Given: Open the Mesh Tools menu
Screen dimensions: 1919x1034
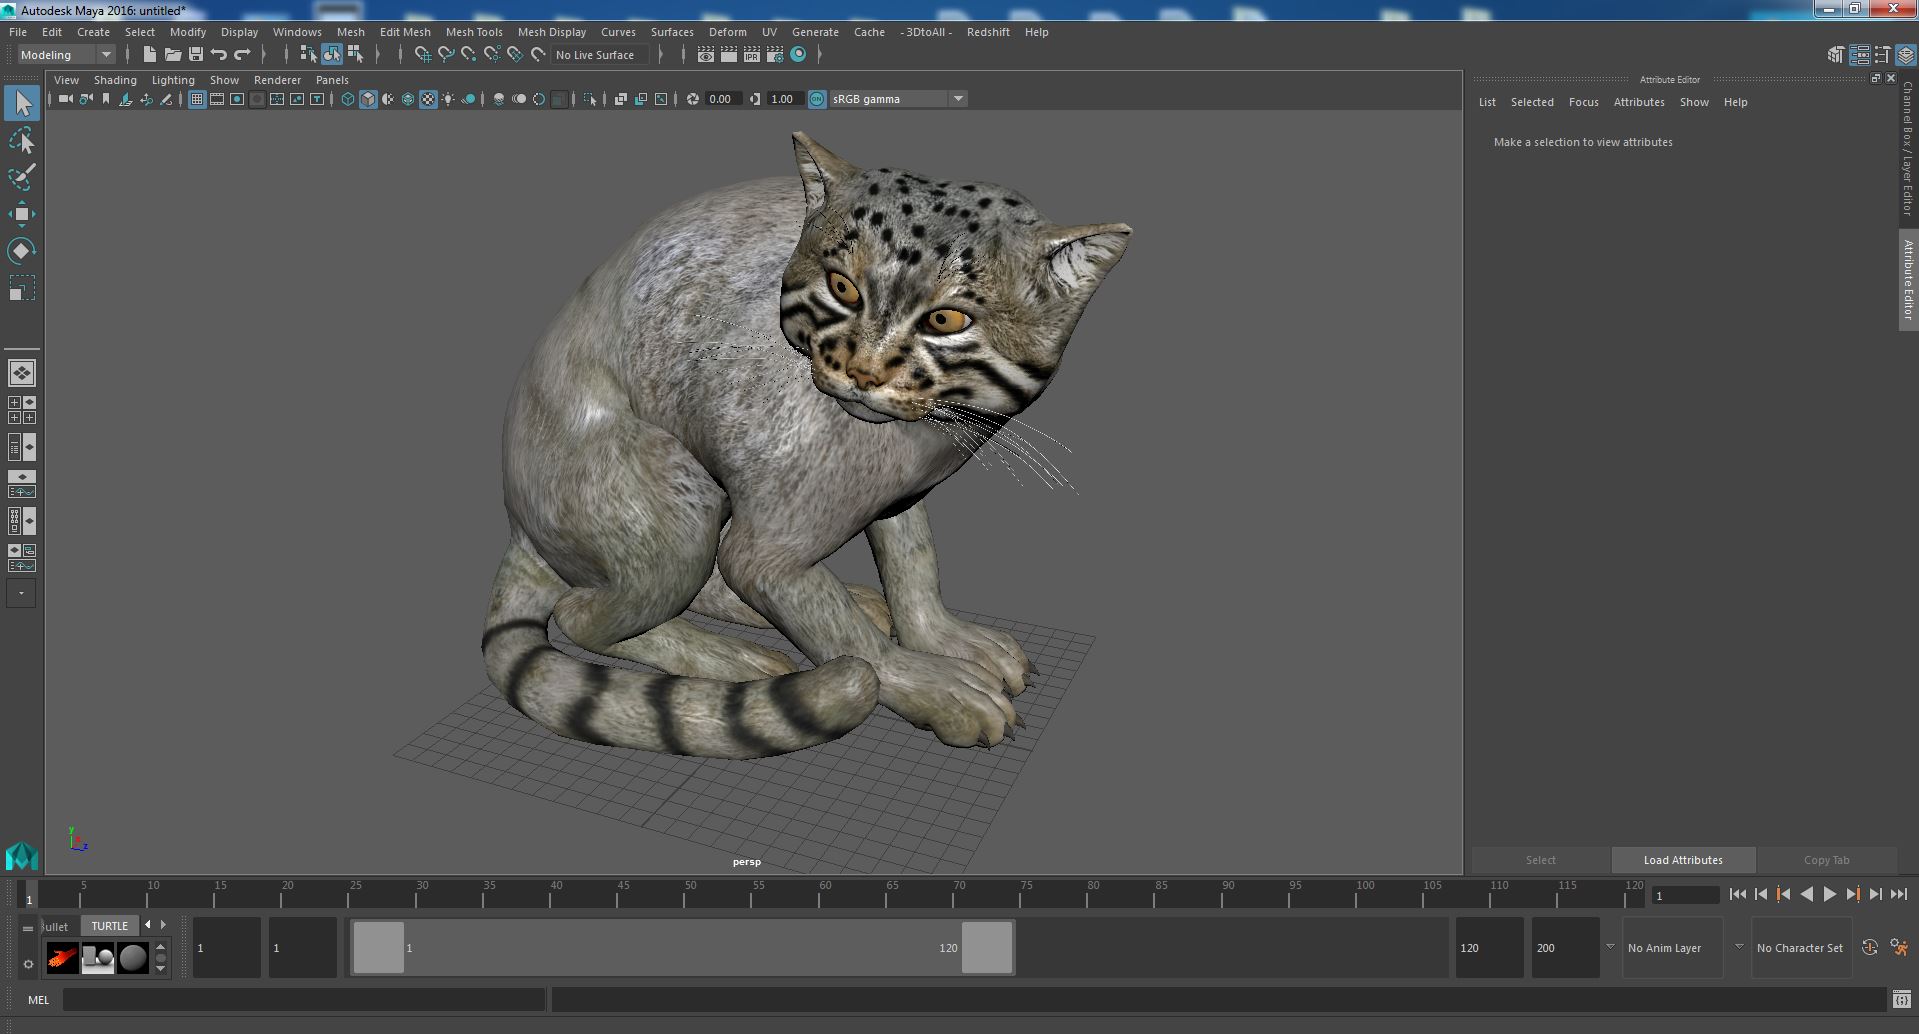Looking at the screenshot, I should pos(474,32).
